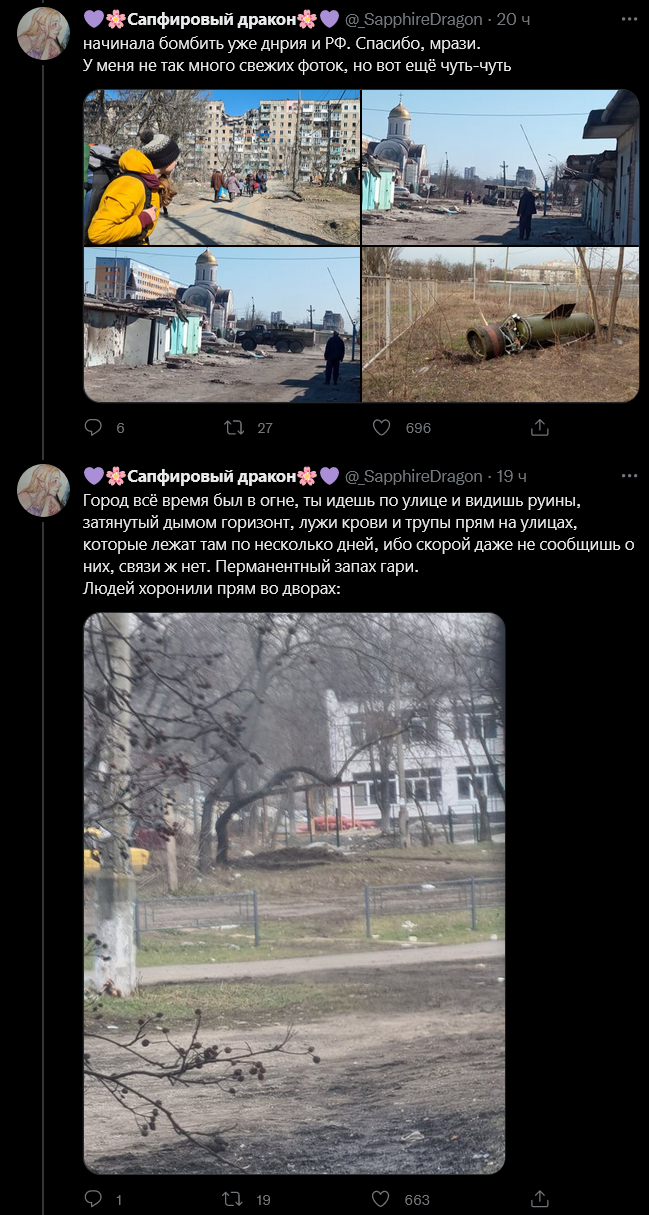Screen dimensions: 649x1215
Task: View top-right photo of church street
Action: (x=500, y=167)
